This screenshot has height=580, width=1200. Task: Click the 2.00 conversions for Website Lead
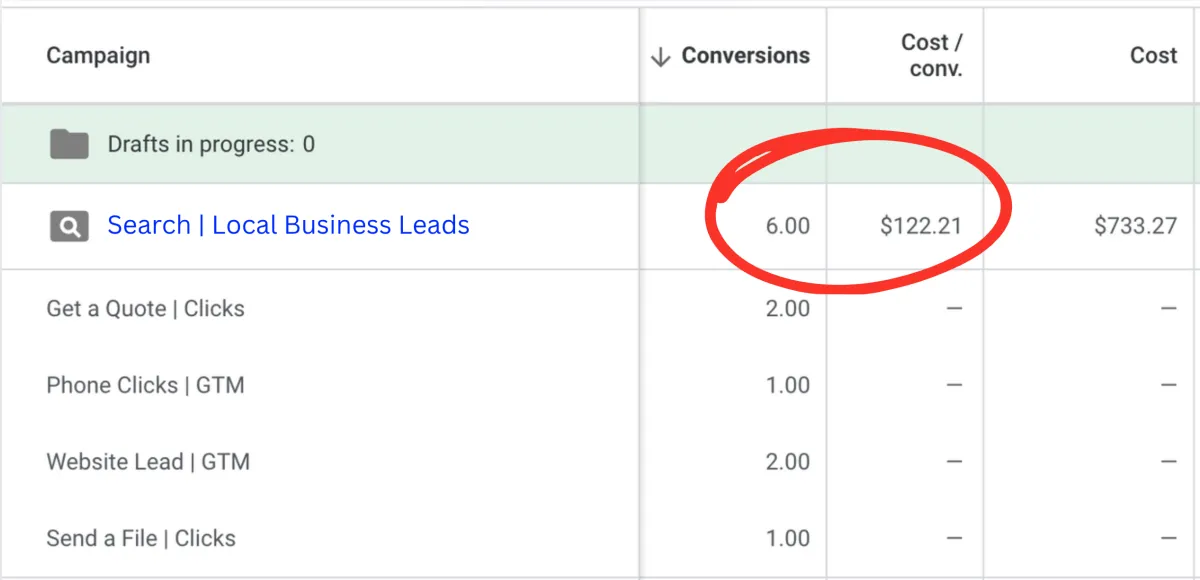tap(787, 462)
